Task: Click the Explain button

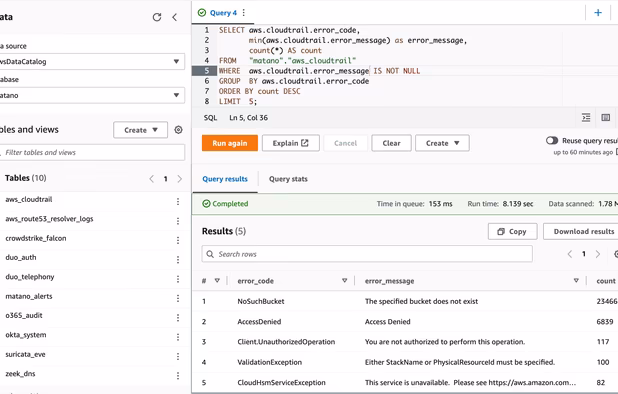Action: coord(290,143)
